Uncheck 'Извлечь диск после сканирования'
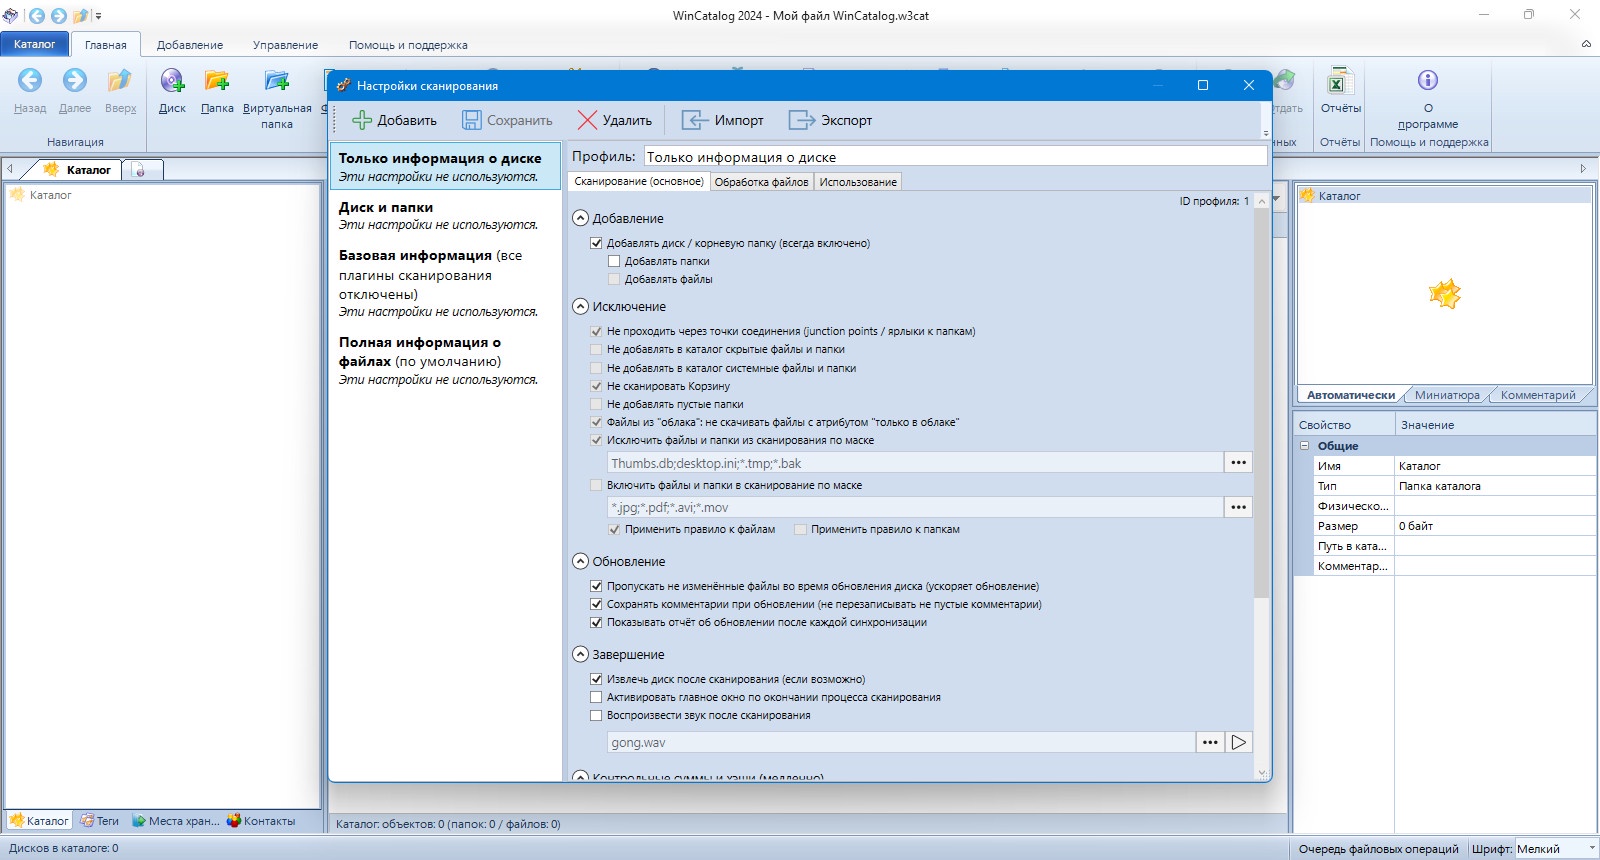1600x860 pixels. pyautogui.click(x=596, y=679)
